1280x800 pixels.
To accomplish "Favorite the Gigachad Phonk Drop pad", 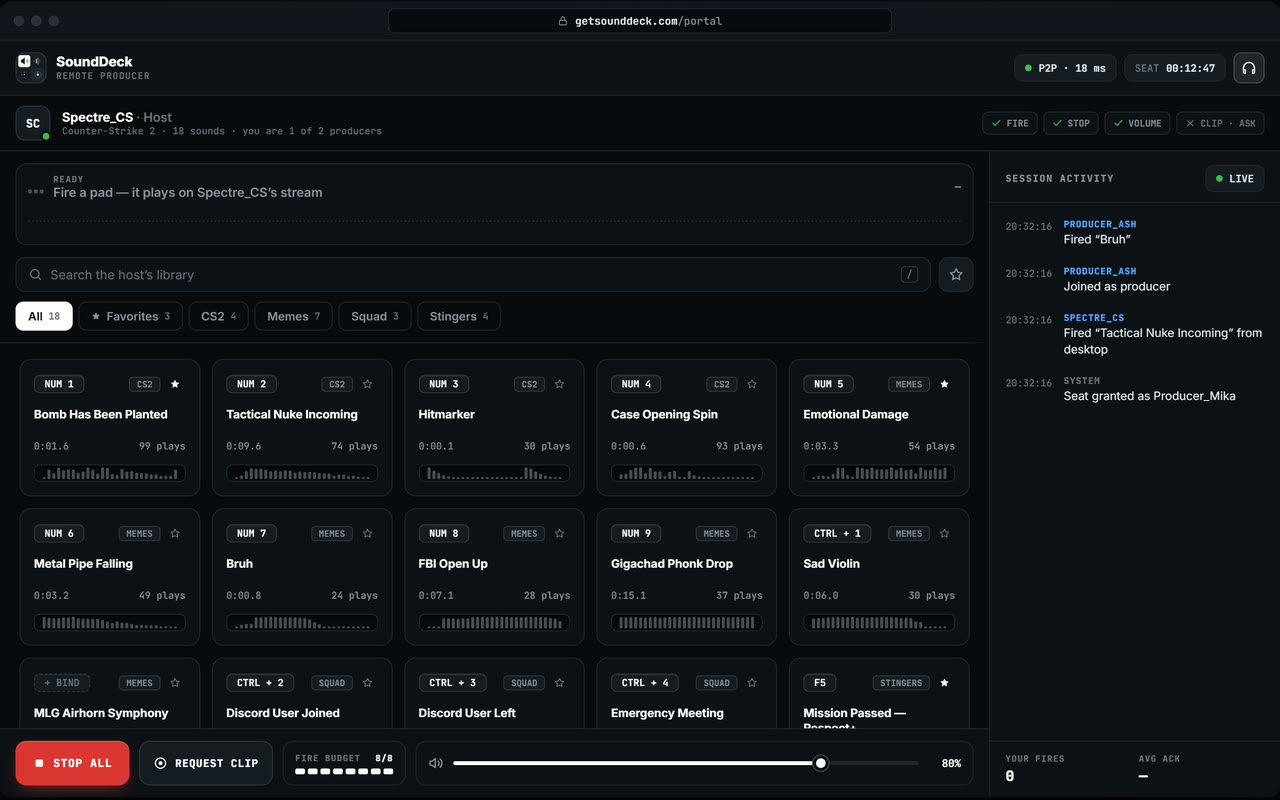I will pyautogui.click(x=752, y=534).
